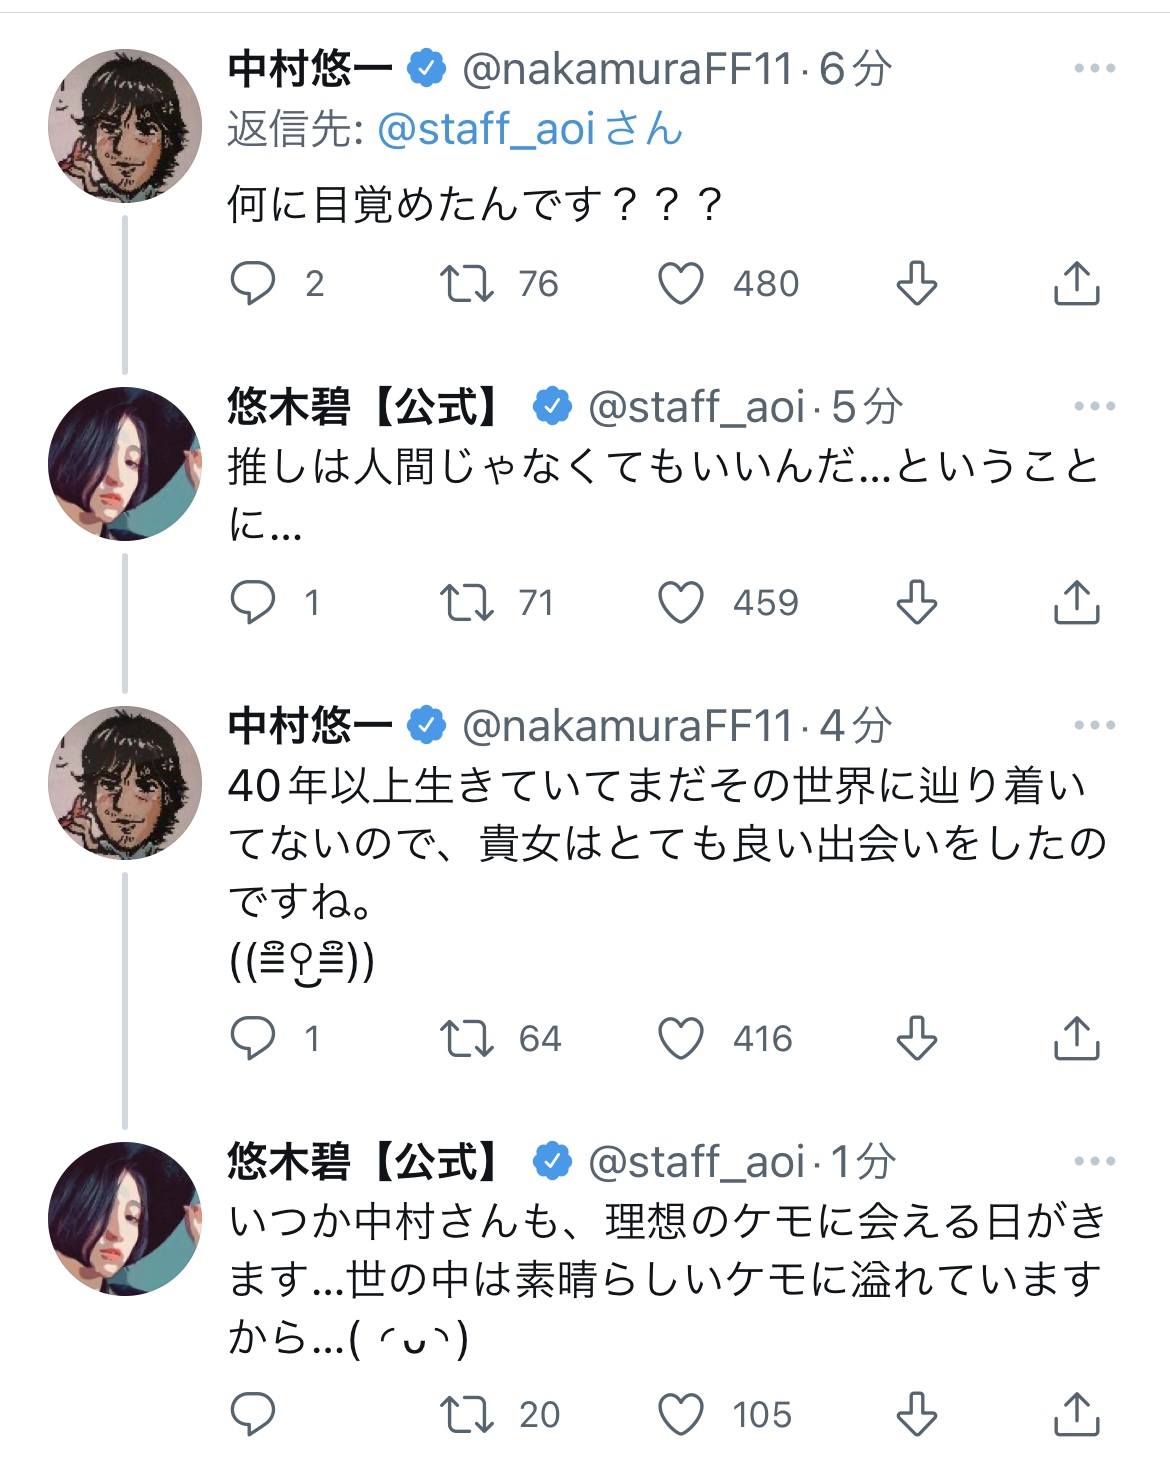Like the tweet with 480 likes
Viewport: 1170px width, 1461px height.
point(681,283)
